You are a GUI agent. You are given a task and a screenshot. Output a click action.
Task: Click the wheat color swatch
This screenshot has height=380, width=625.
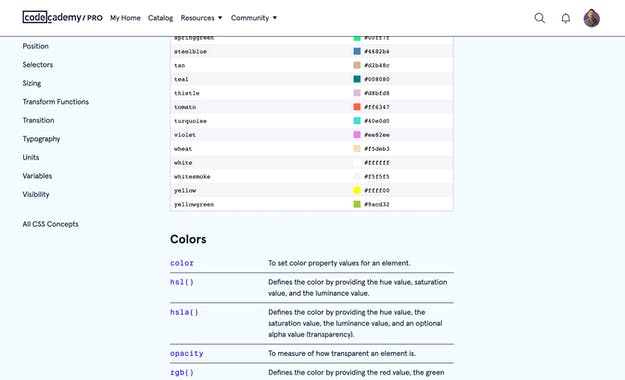point(357,149)
